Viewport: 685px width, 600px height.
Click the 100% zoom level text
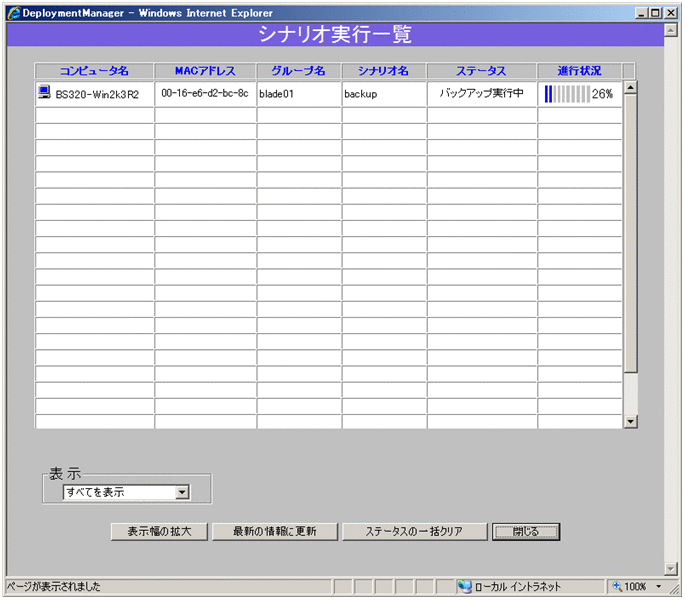click(635, 586)
